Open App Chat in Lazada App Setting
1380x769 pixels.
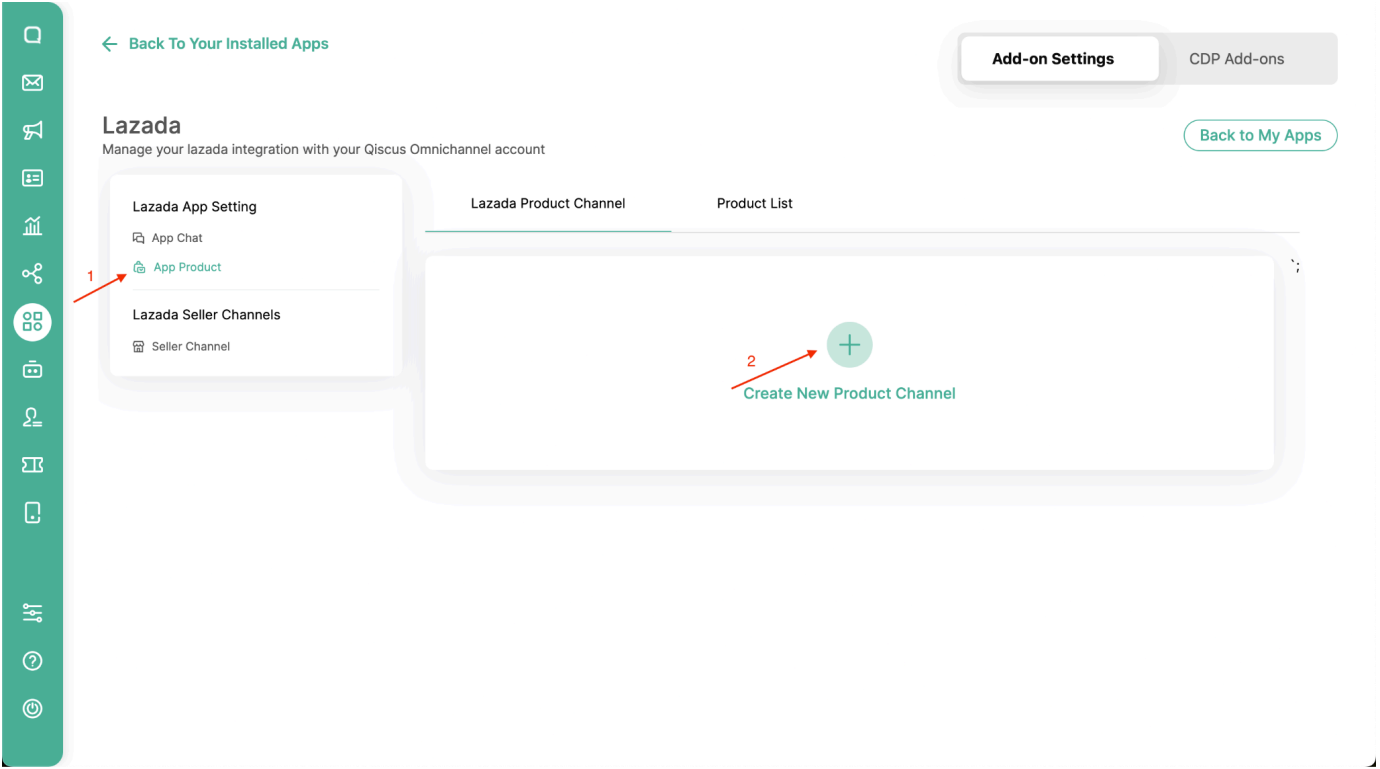click(x=168, y=238)
